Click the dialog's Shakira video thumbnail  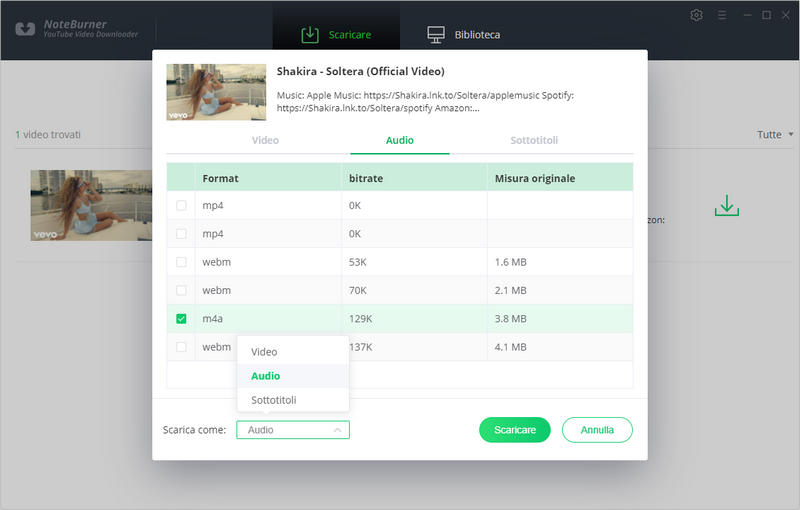pyautogui.click(x=216, y=92)
